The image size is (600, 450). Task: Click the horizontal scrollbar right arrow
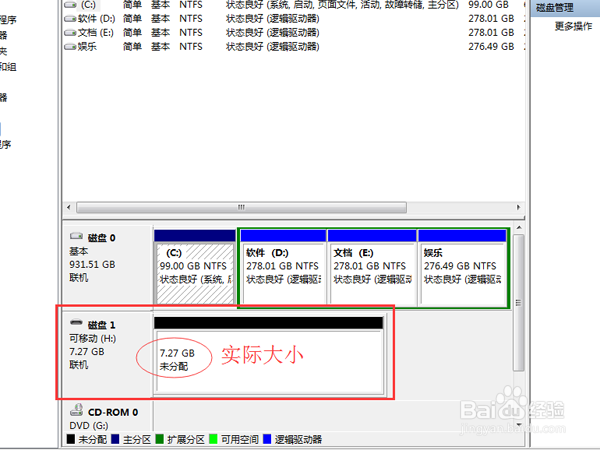coord(518,207)
